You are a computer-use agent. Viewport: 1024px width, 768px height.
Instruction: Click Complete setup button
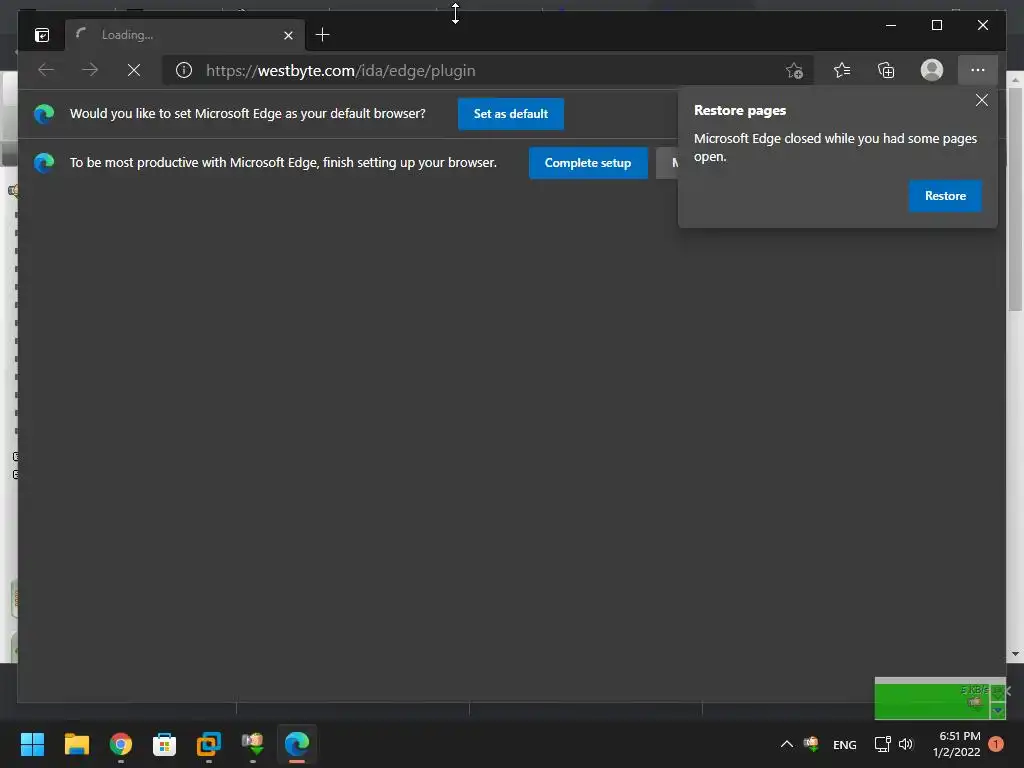pyautogui.click(x=588, y=163)
